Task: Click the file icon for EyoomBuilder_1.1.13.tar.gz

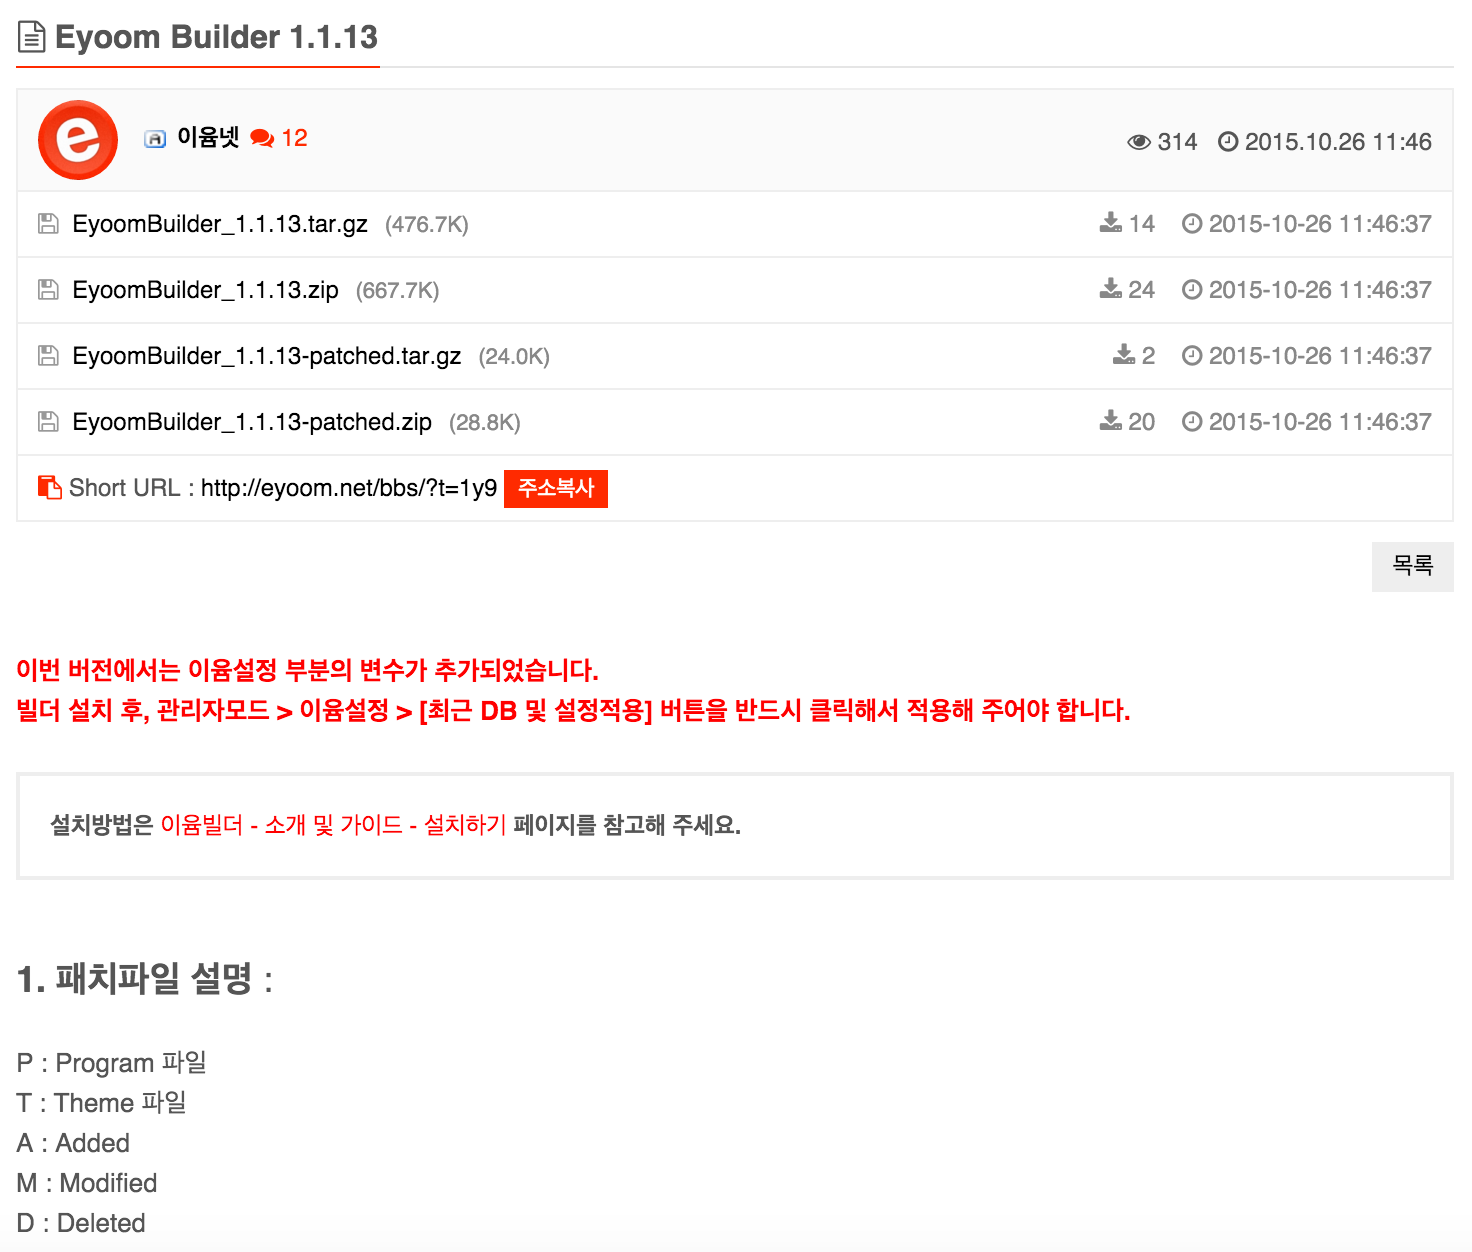Action: pos(48,224)
